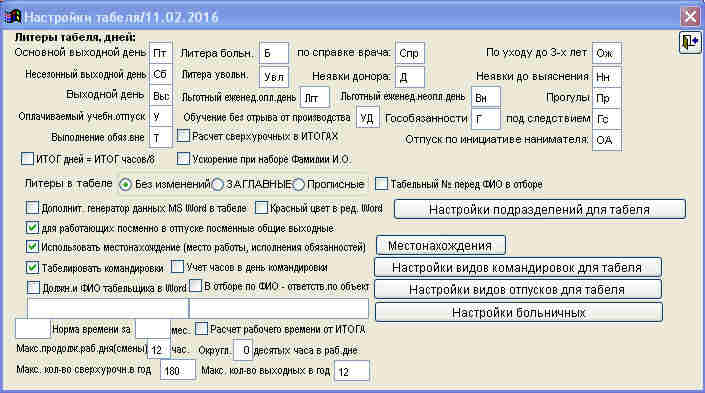Image resolution: width=705 pixels, height=393 pixels.
Task: Select the Без изменений radio button
Action: (x=125, y=184)
